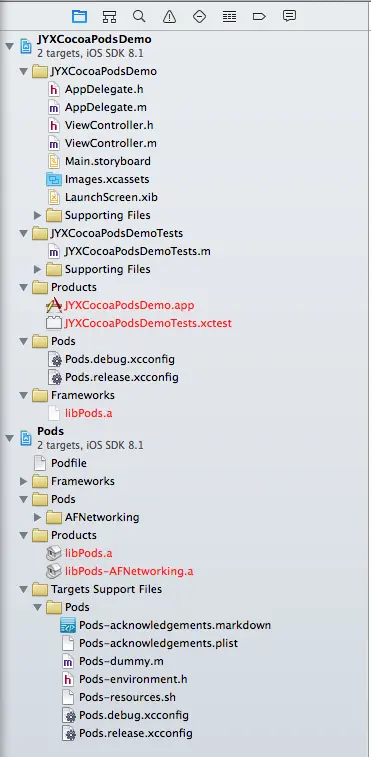Open the Test navigator diamond icon

pyautogui.click(x=199, y=16)
